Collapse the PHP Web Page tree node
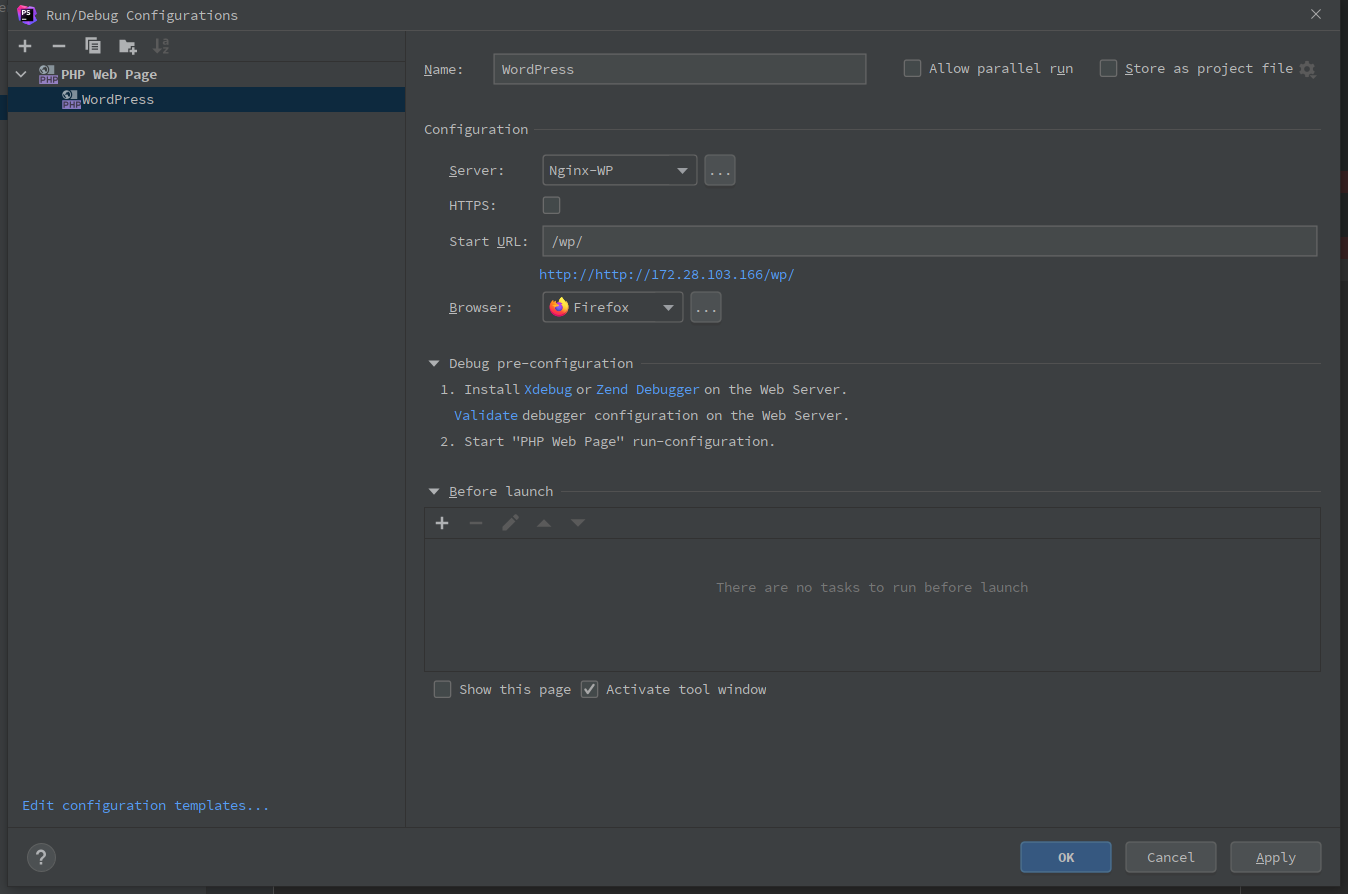The width and height of the screenshot is (1348, 894). click(21, 75)
